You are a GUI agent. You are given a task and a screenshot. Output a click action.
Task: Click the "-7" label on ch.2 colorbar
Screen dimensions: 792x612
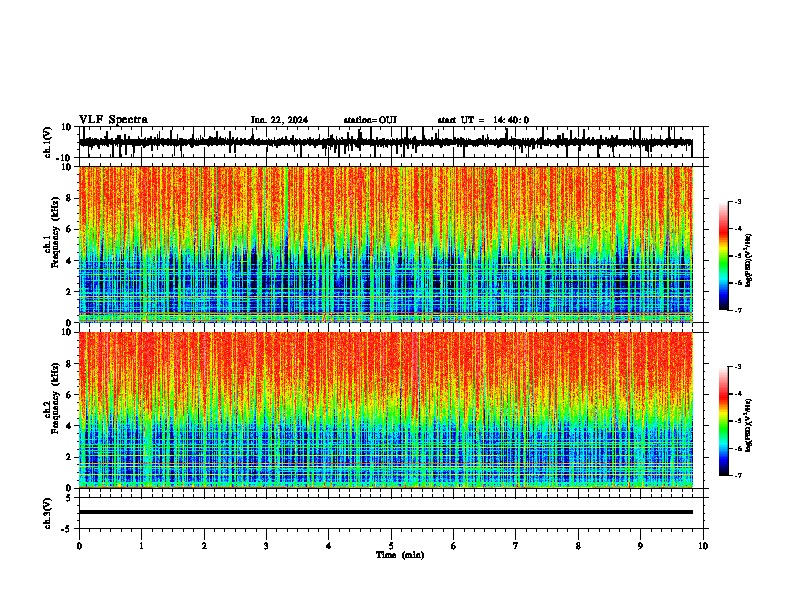(x=737, y=476)
